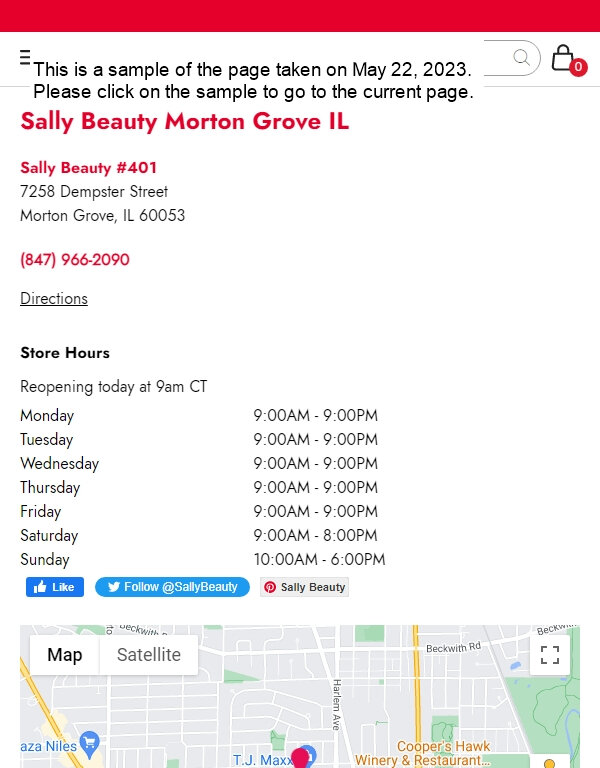Open the shopping bag cart icon
Image resolution: width=600 pixels, height=768 pixels.
563,58
